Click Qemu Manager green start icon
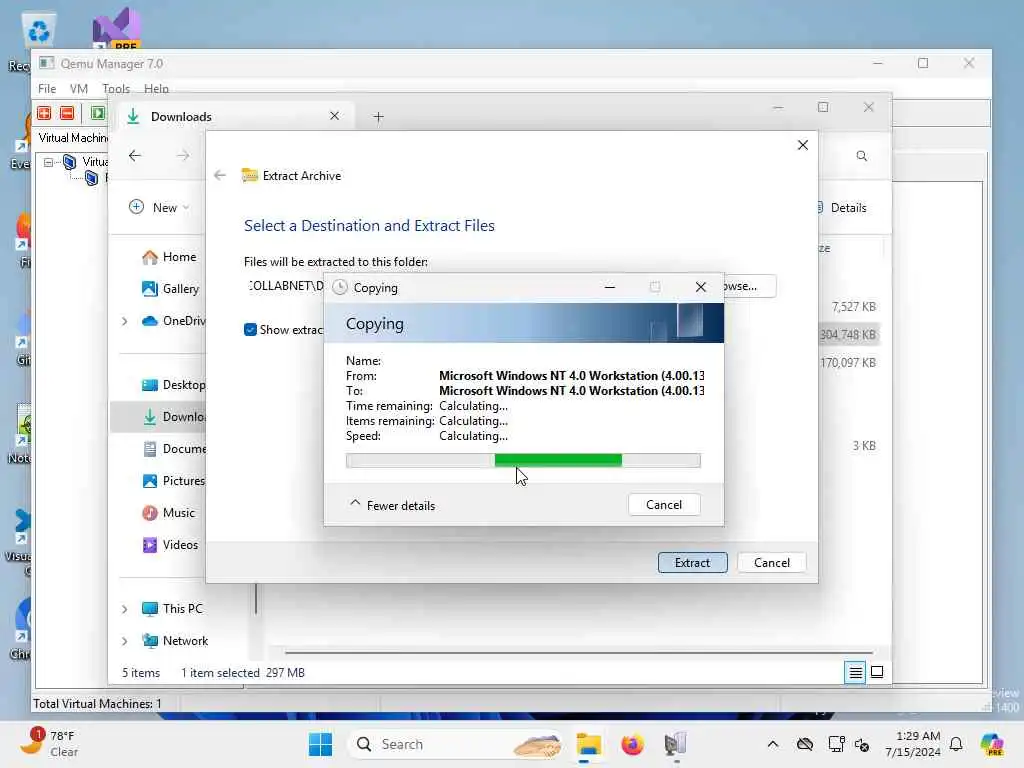Viewport: 1024px width, 768px height. [x=97, y=113]
